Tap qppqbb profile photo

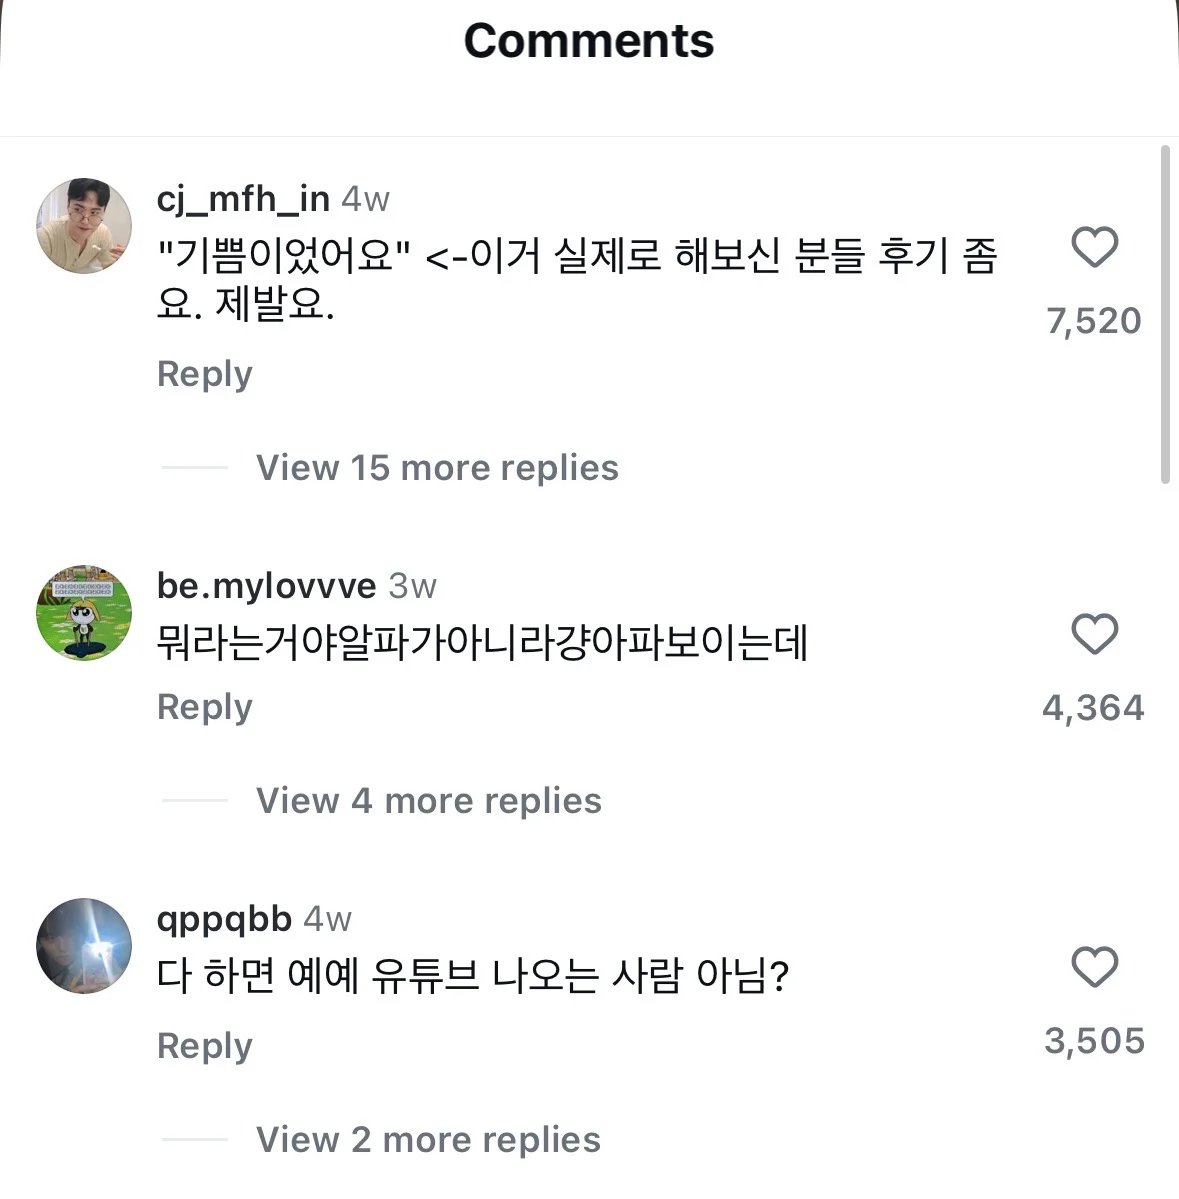pyautogui.click(x=84, y=946)
